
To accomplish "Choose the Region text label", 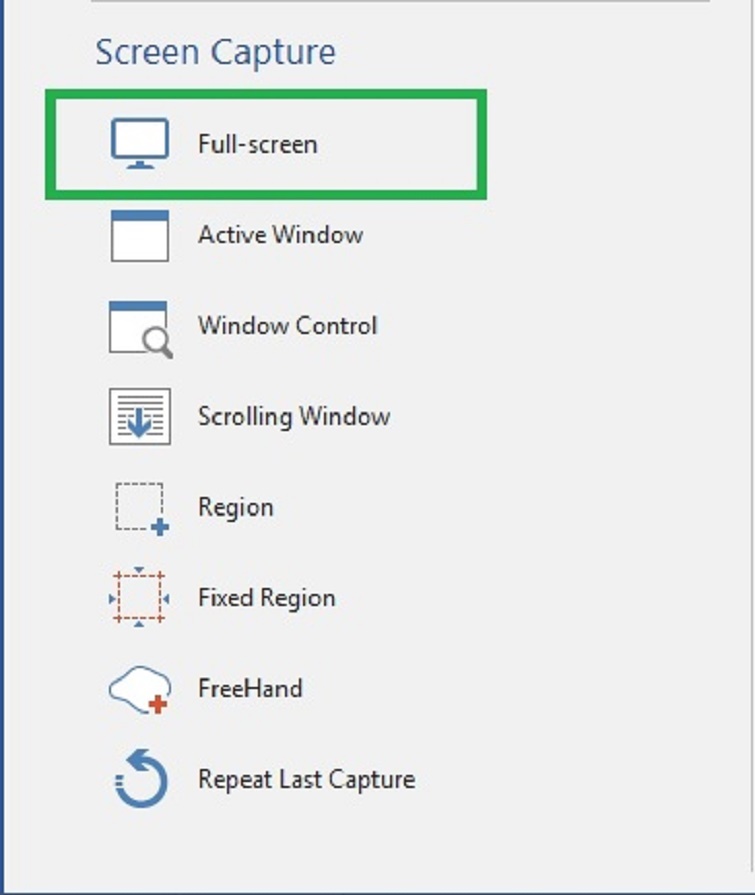I will [235, 507].
